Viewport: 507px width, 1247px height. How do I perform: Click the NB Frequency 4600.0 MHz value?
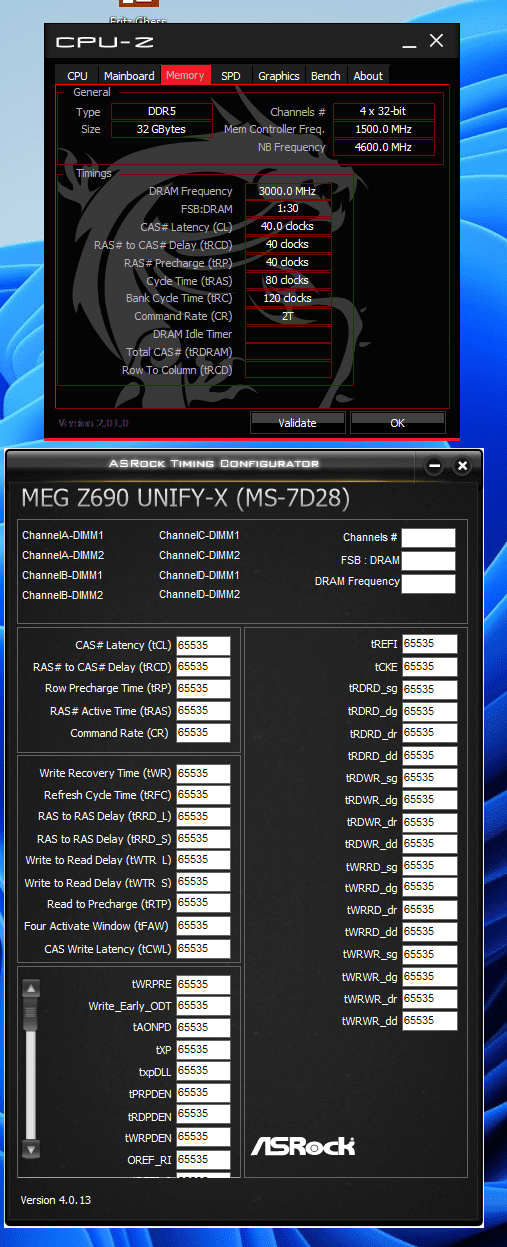[384, 148]
